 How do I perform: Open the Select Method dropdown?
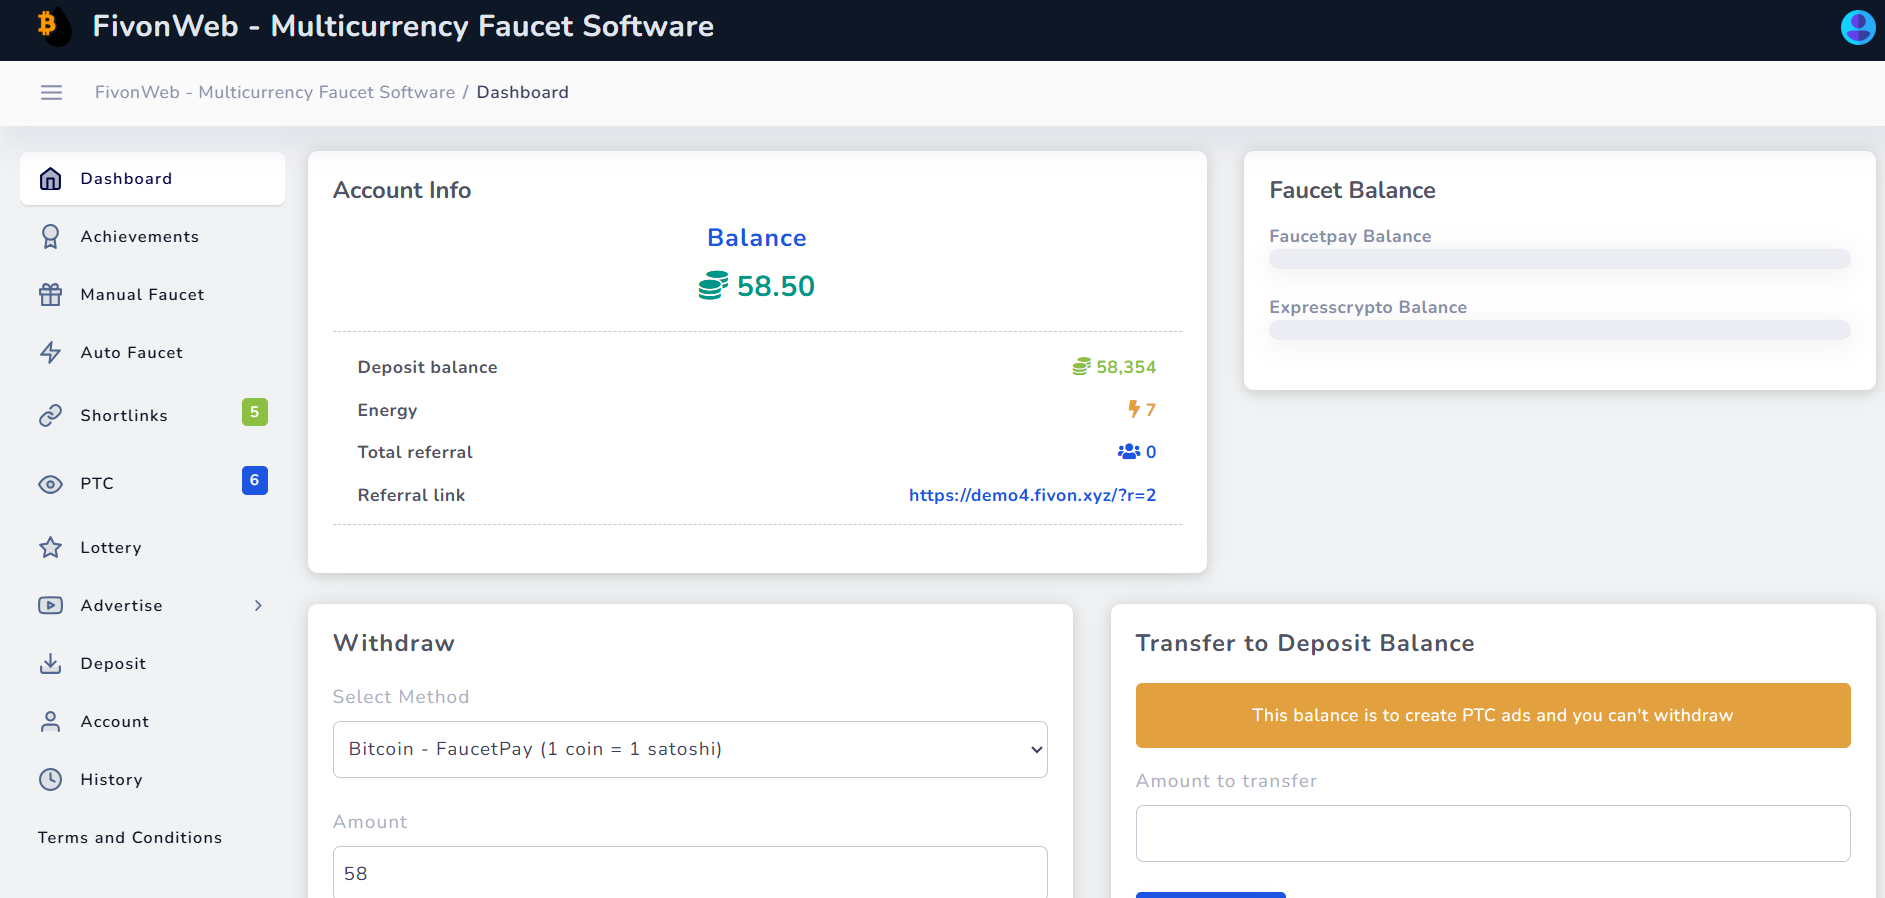pyautogui.click(x=690, y=750)
